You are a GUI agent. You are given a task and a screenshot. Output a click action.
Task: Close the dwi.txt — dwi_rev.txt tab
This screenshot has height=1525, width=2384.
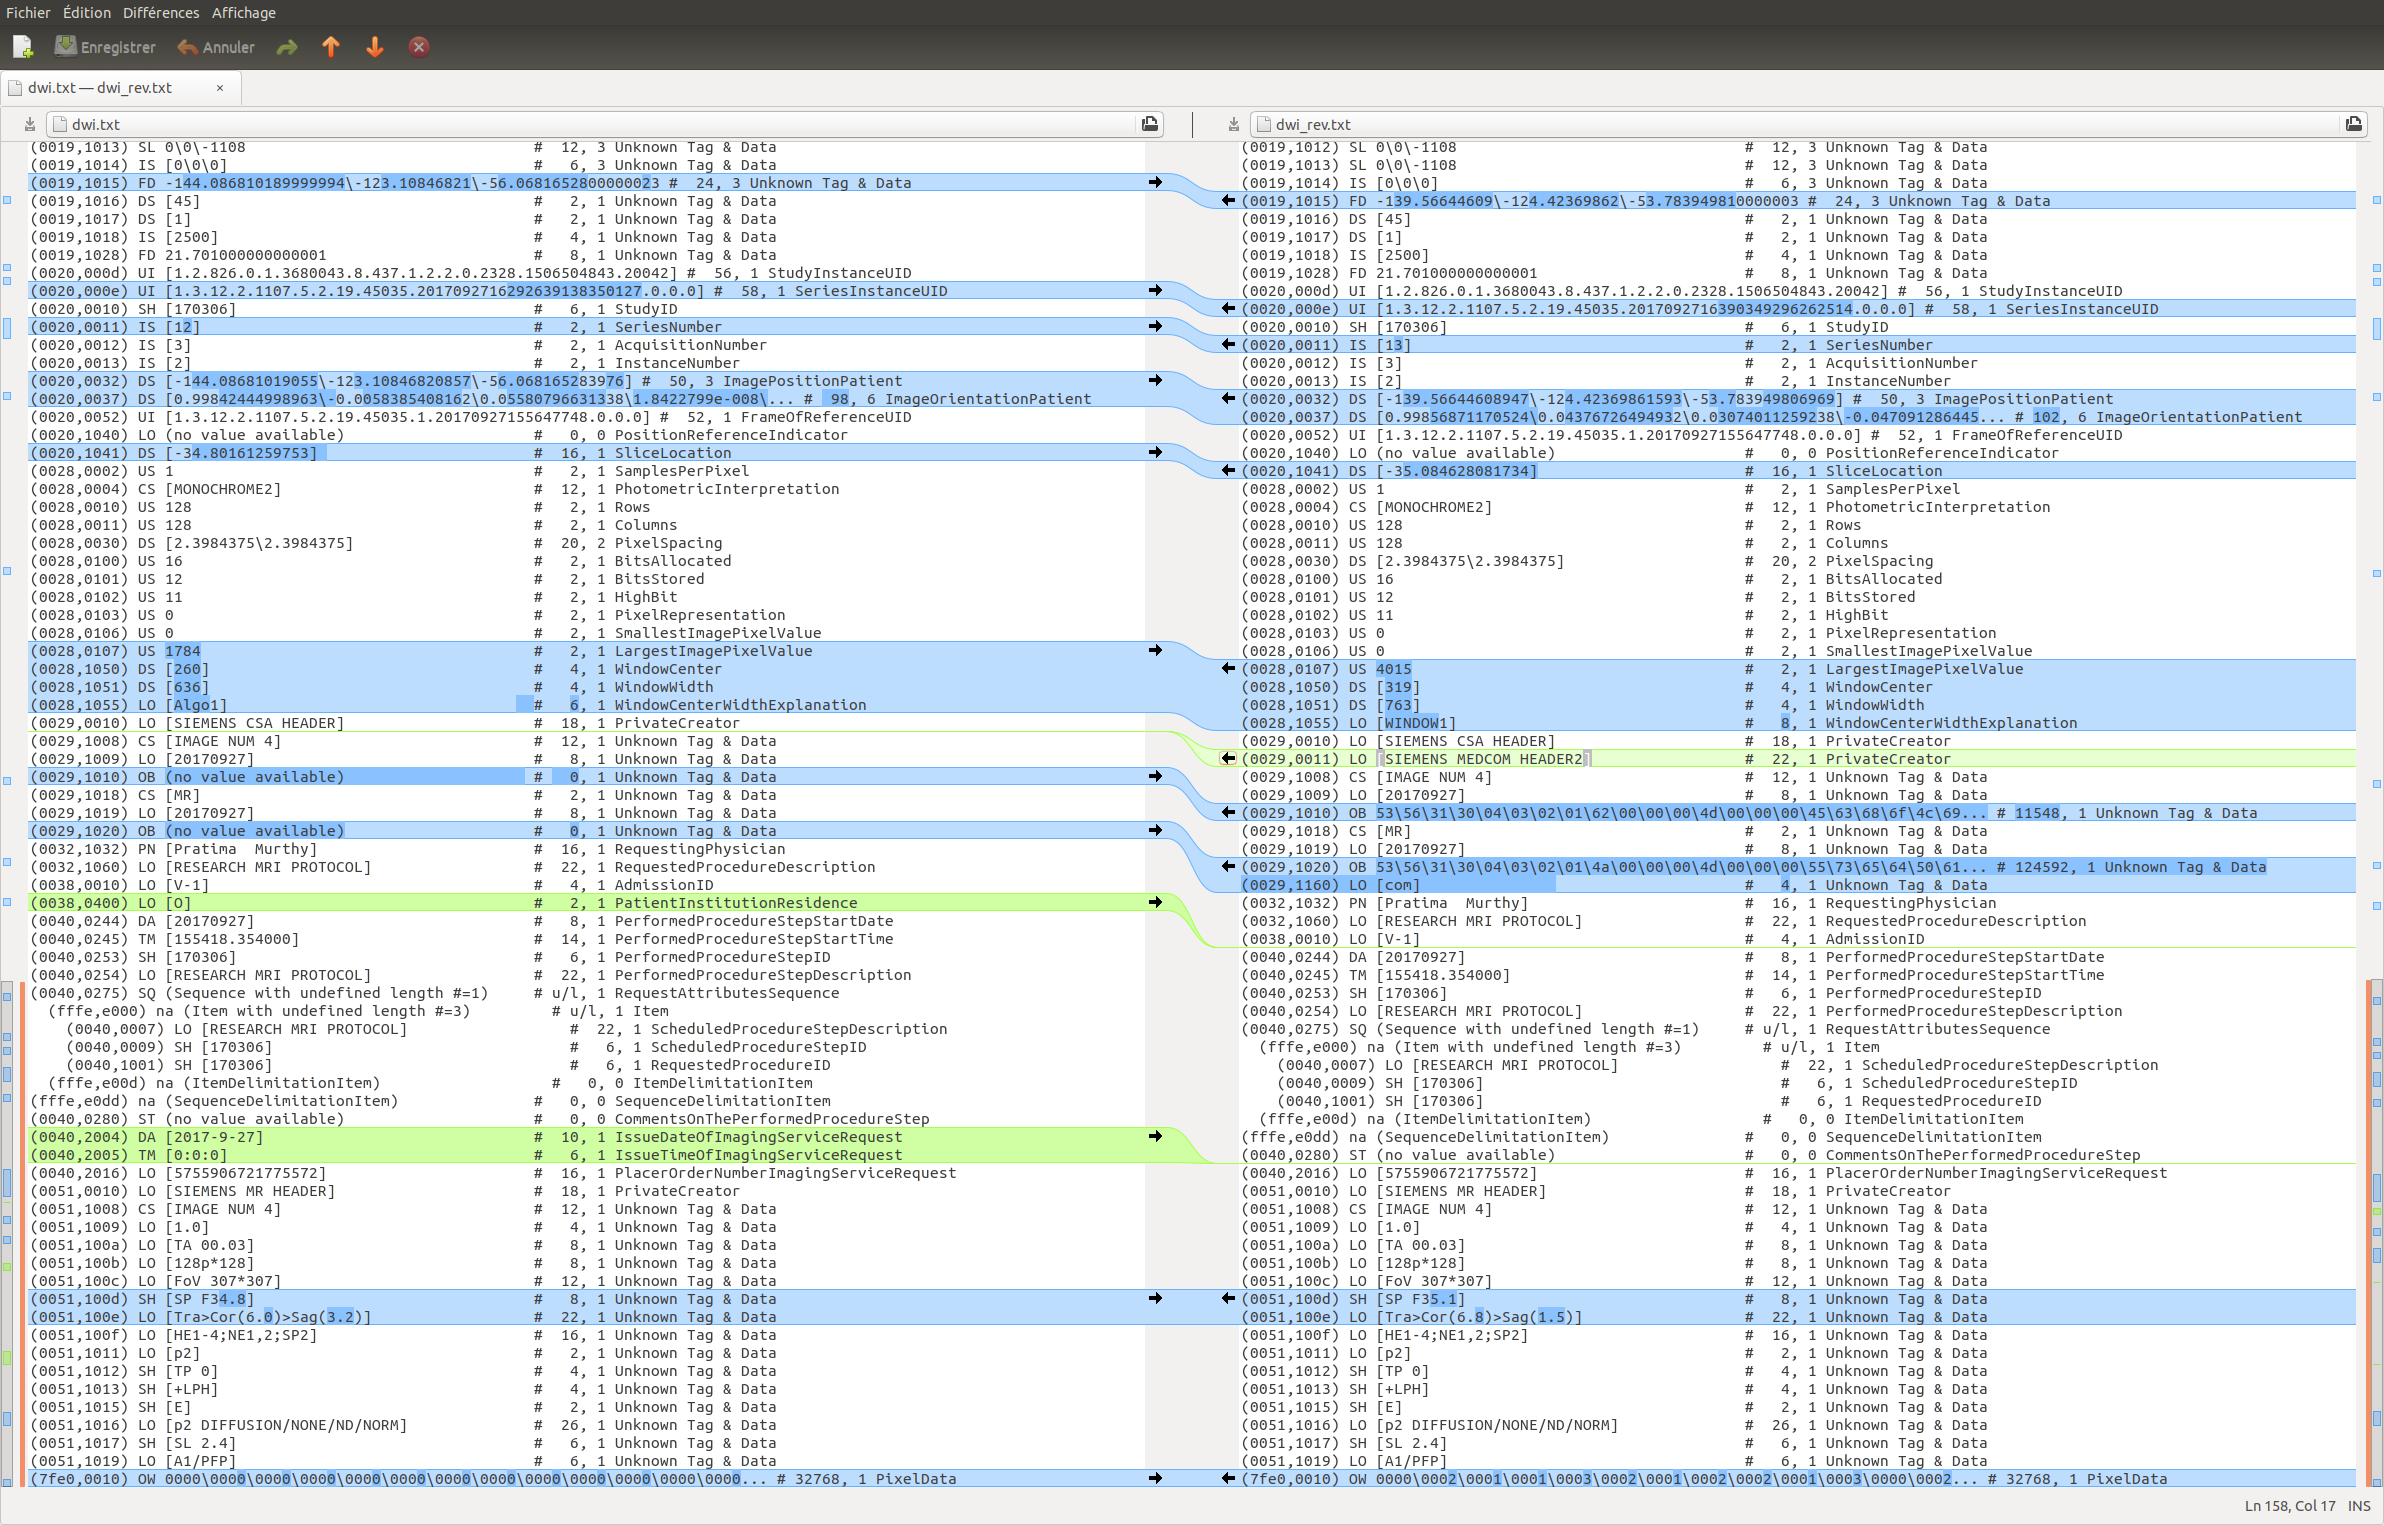tap(220, 88)
